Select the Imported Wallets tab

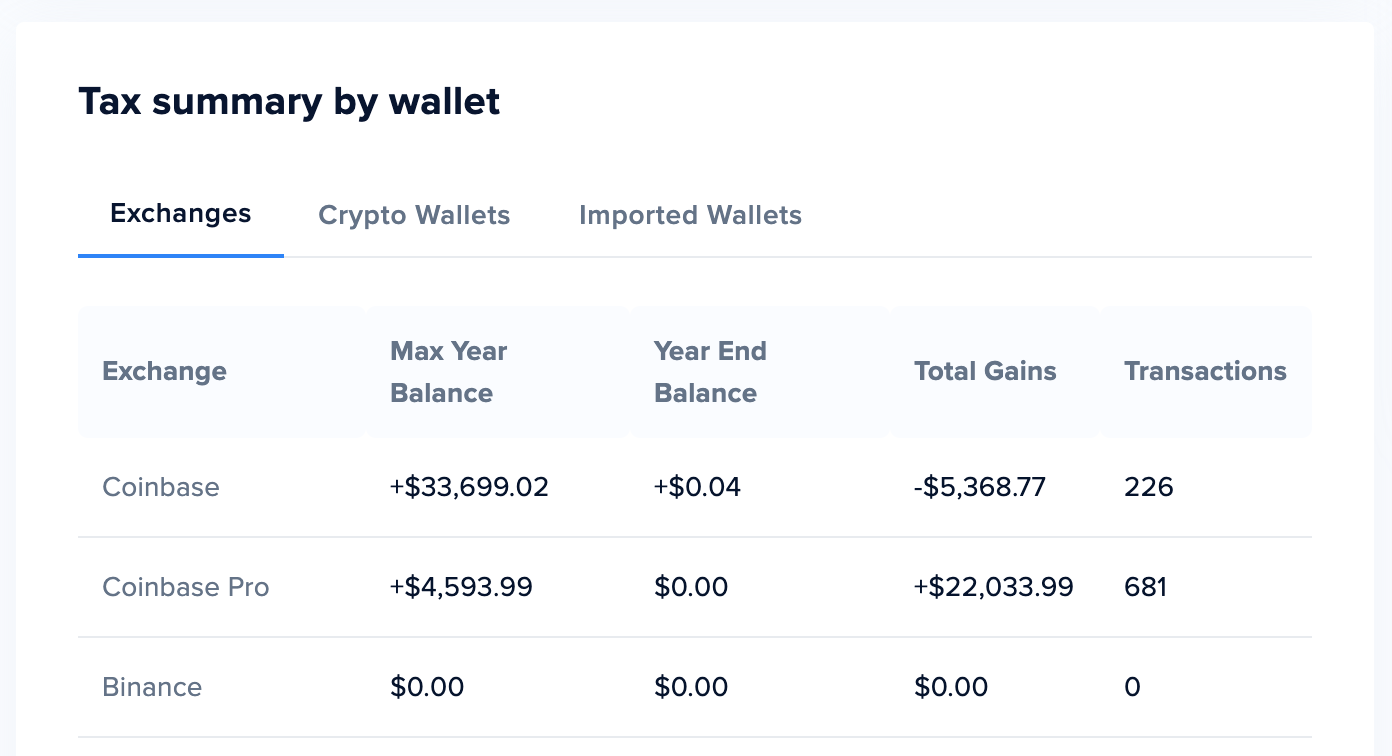(690, 215)
